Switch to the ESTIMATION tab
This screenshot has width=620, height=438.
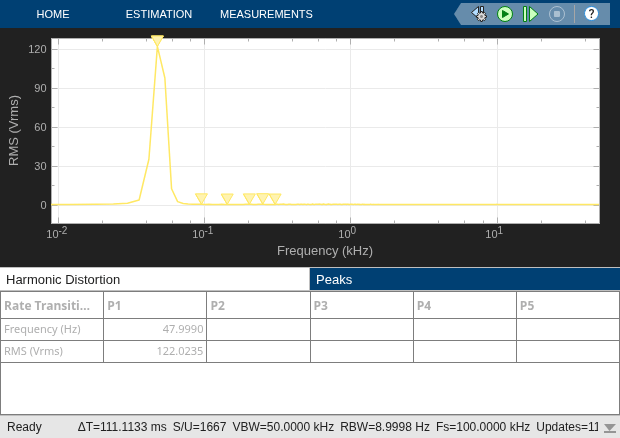(x=159, y=14)
